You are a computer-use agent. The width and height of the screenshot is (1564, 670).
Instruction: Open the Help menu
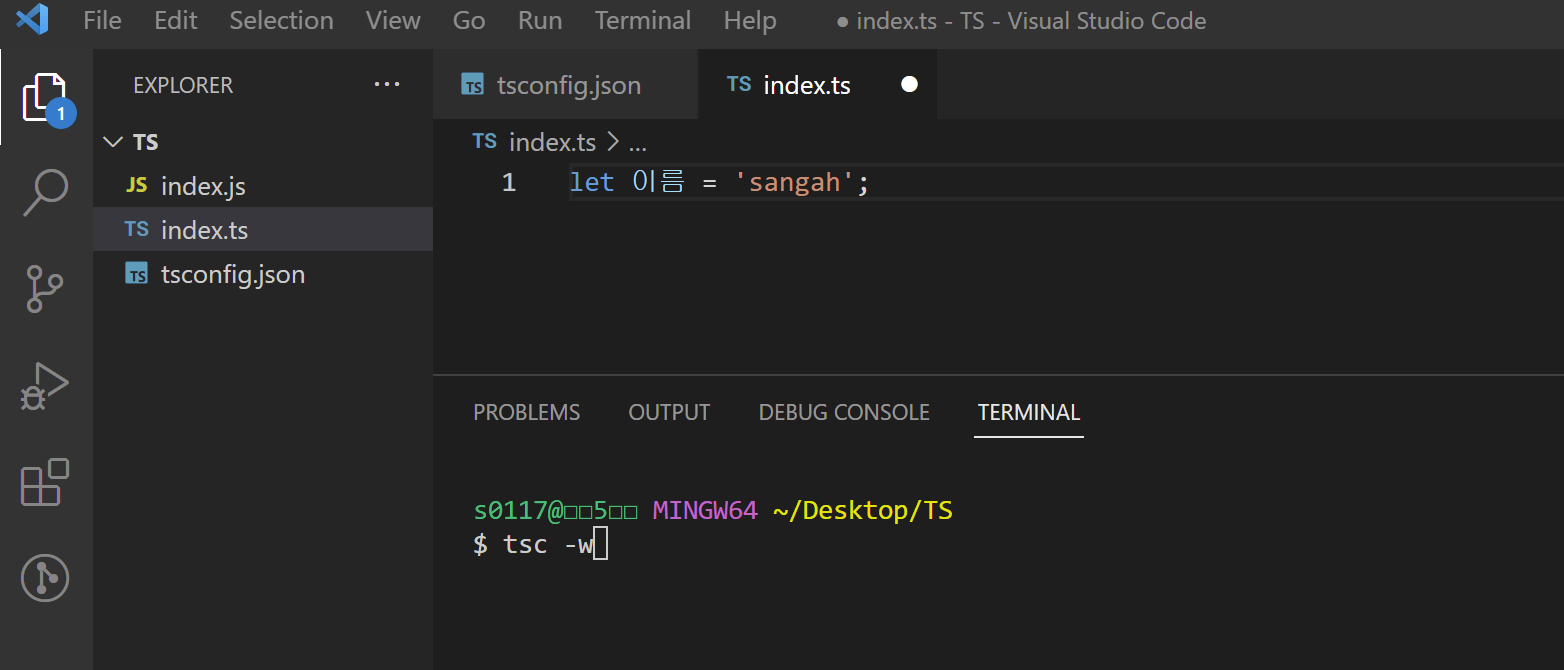click(750, 20)
